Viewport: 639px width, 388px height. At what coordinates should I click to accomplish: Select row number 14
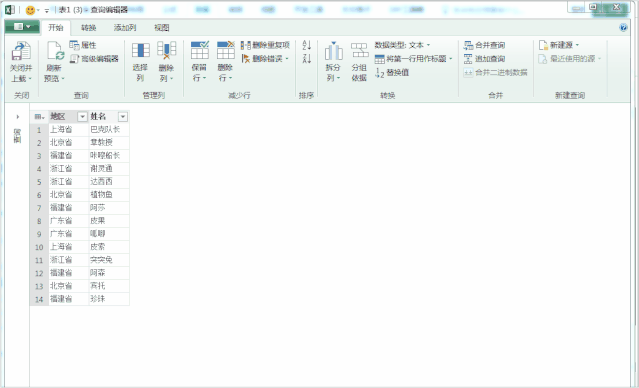click(x=39, y=300)
